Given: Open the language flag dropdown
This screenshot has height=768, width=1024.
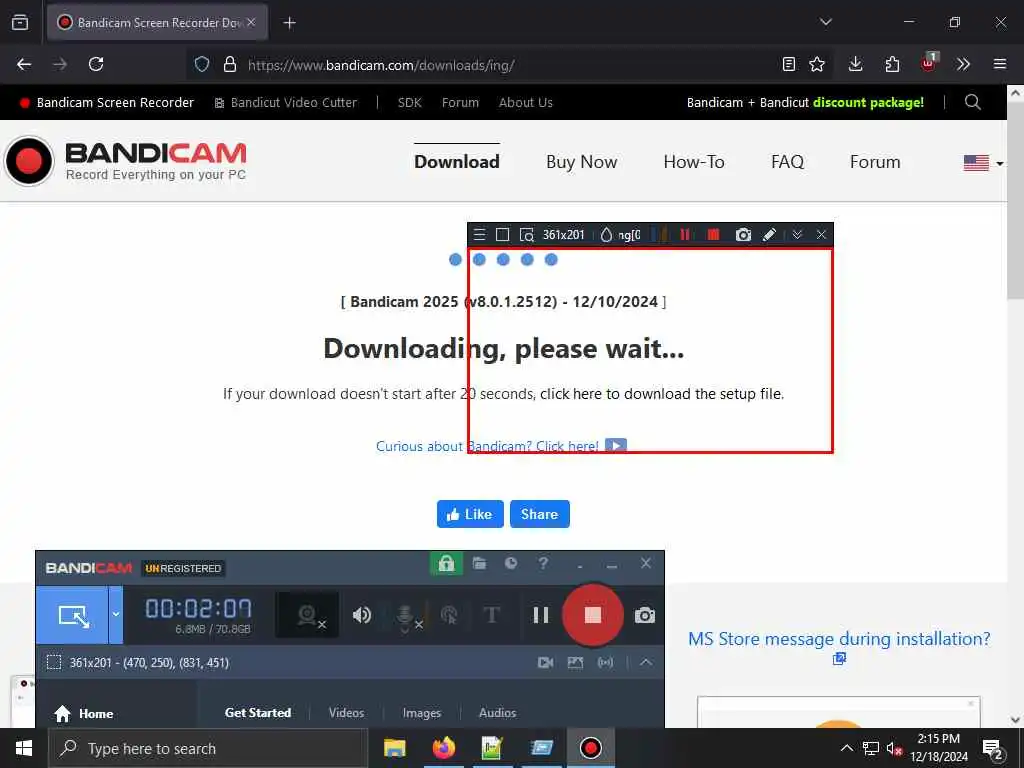Looking at the screenshot, I should [x=984, y=163].
